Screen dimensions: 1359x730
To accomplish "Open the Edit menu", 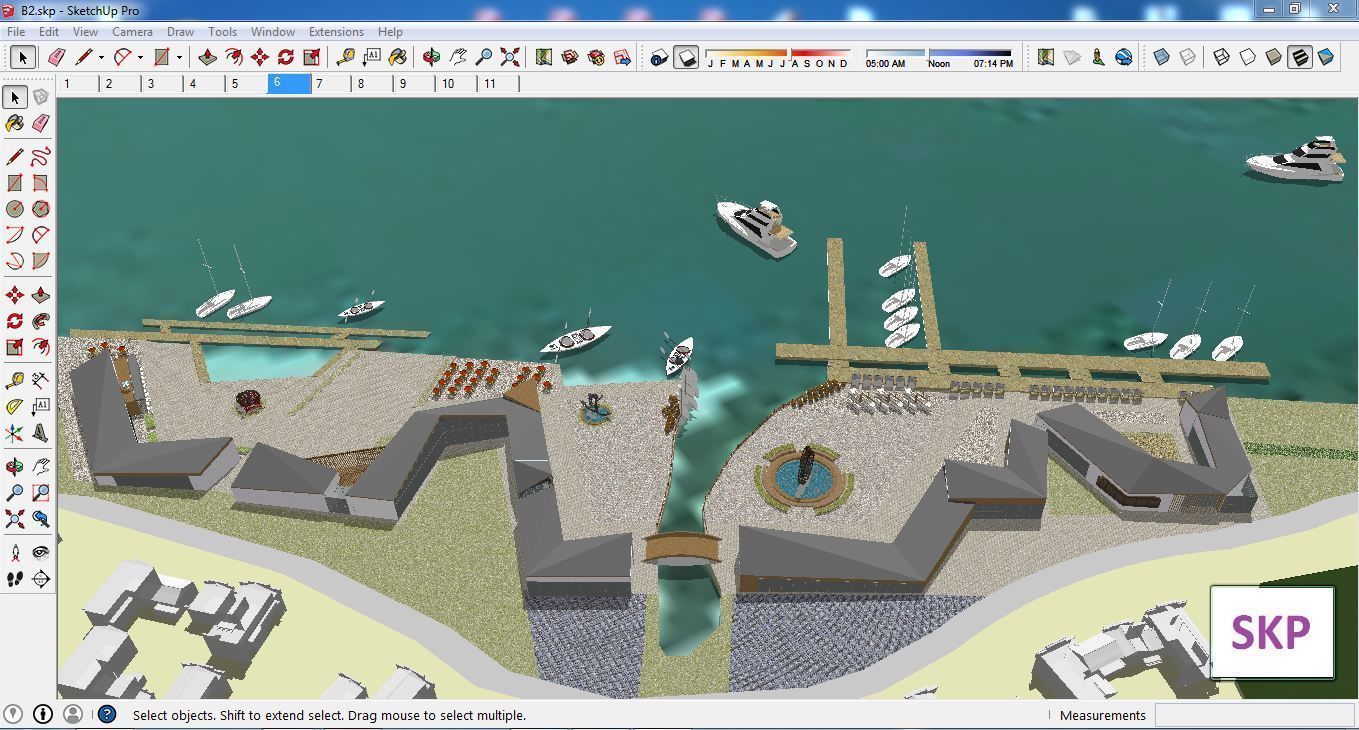I will point(48,32).
